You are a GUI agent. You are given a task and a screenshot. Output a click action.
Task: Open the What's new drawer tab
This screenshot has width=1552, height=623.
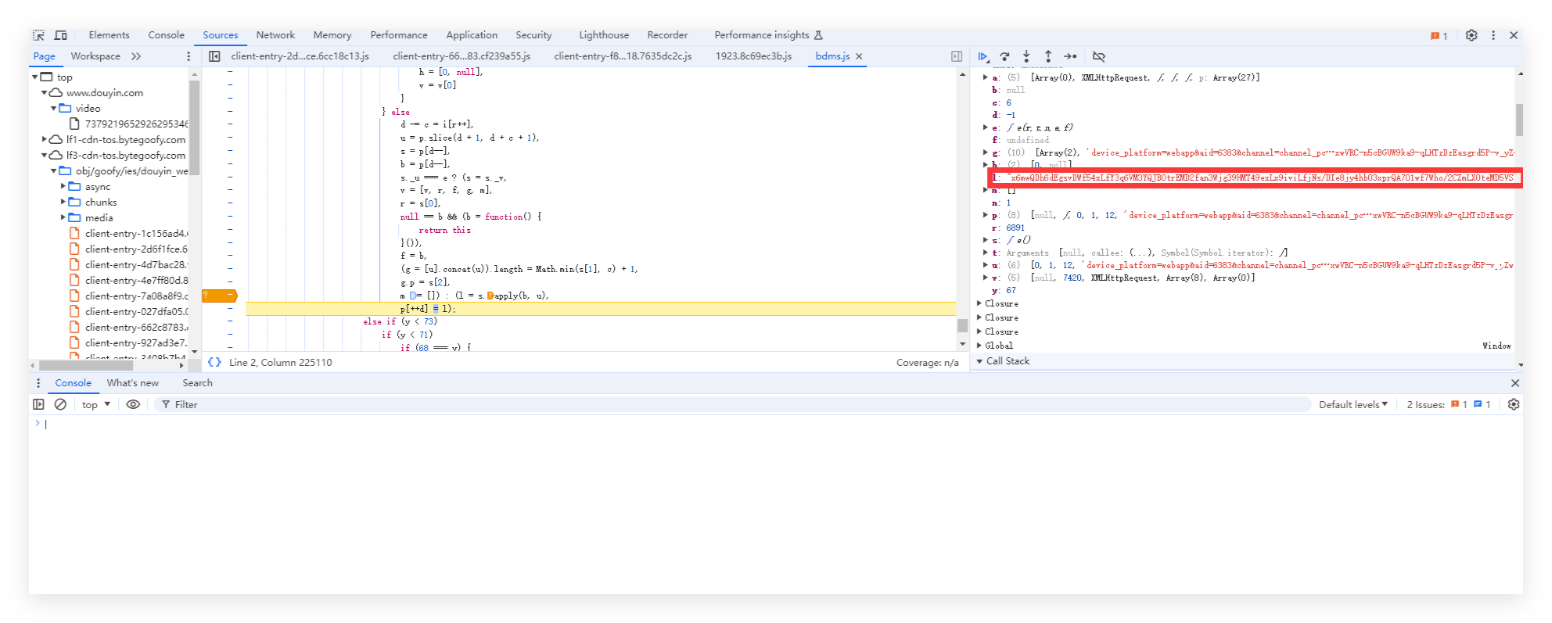coord(133,383)
